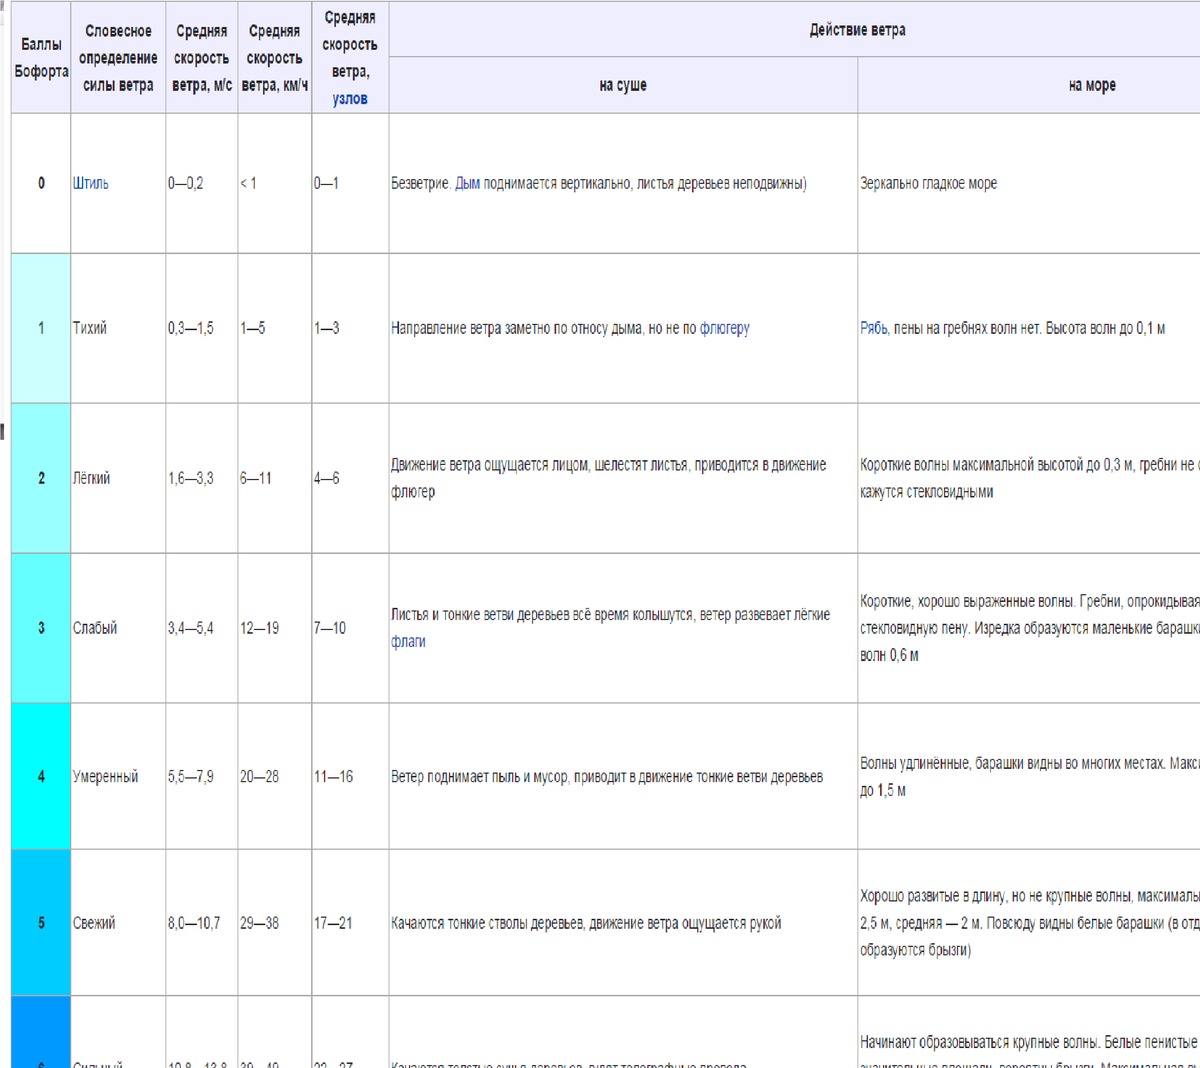
Task: Select the 'Слабый' wind name cell
Action: pyautogui.click(x=118, y=628)
